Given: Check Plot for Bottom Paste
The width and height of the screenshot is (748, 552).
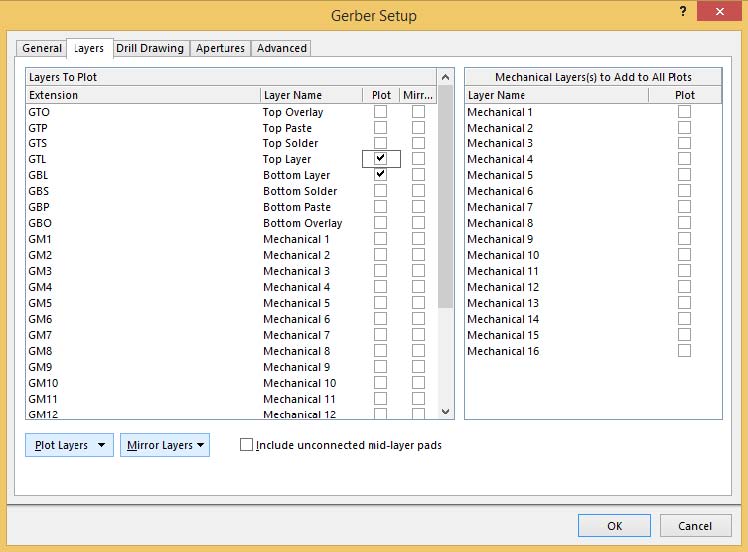Looking at the screenshot, I should 380,207.
